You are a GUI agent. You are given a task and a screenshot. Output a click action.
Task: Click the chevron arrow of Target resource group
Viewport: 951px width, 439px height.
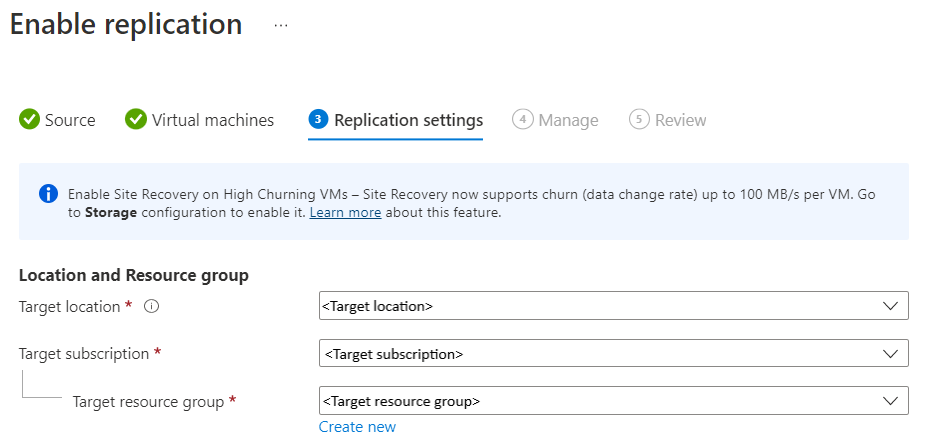(891, 401)
